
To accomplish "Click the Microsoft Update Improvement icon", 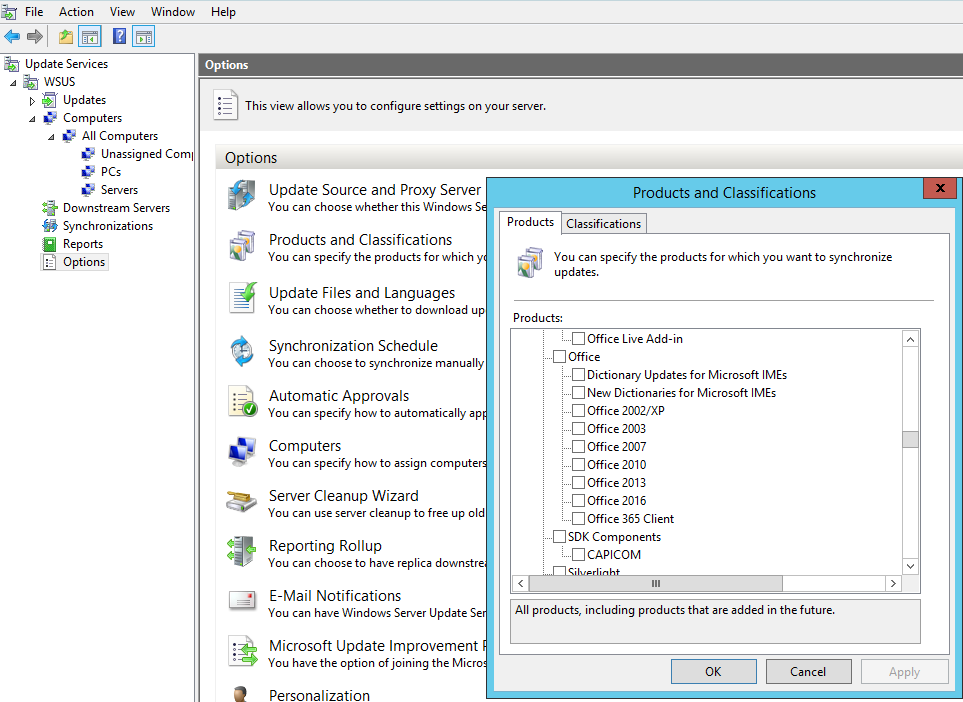I will coord(242,651).
